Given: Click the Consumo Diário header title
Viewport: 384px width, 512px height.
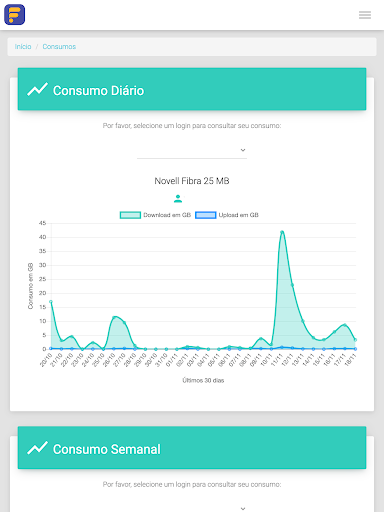Looking at the screenshot, I should pyautogui.click(x=98, y=91).
